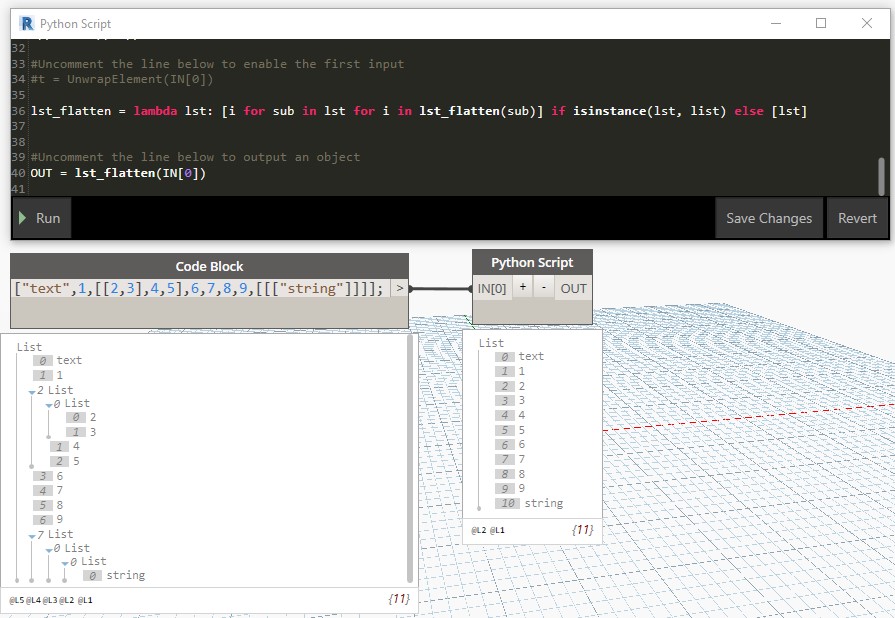
Task: Minimize the Python Script editor window
Action: (776, 23)
